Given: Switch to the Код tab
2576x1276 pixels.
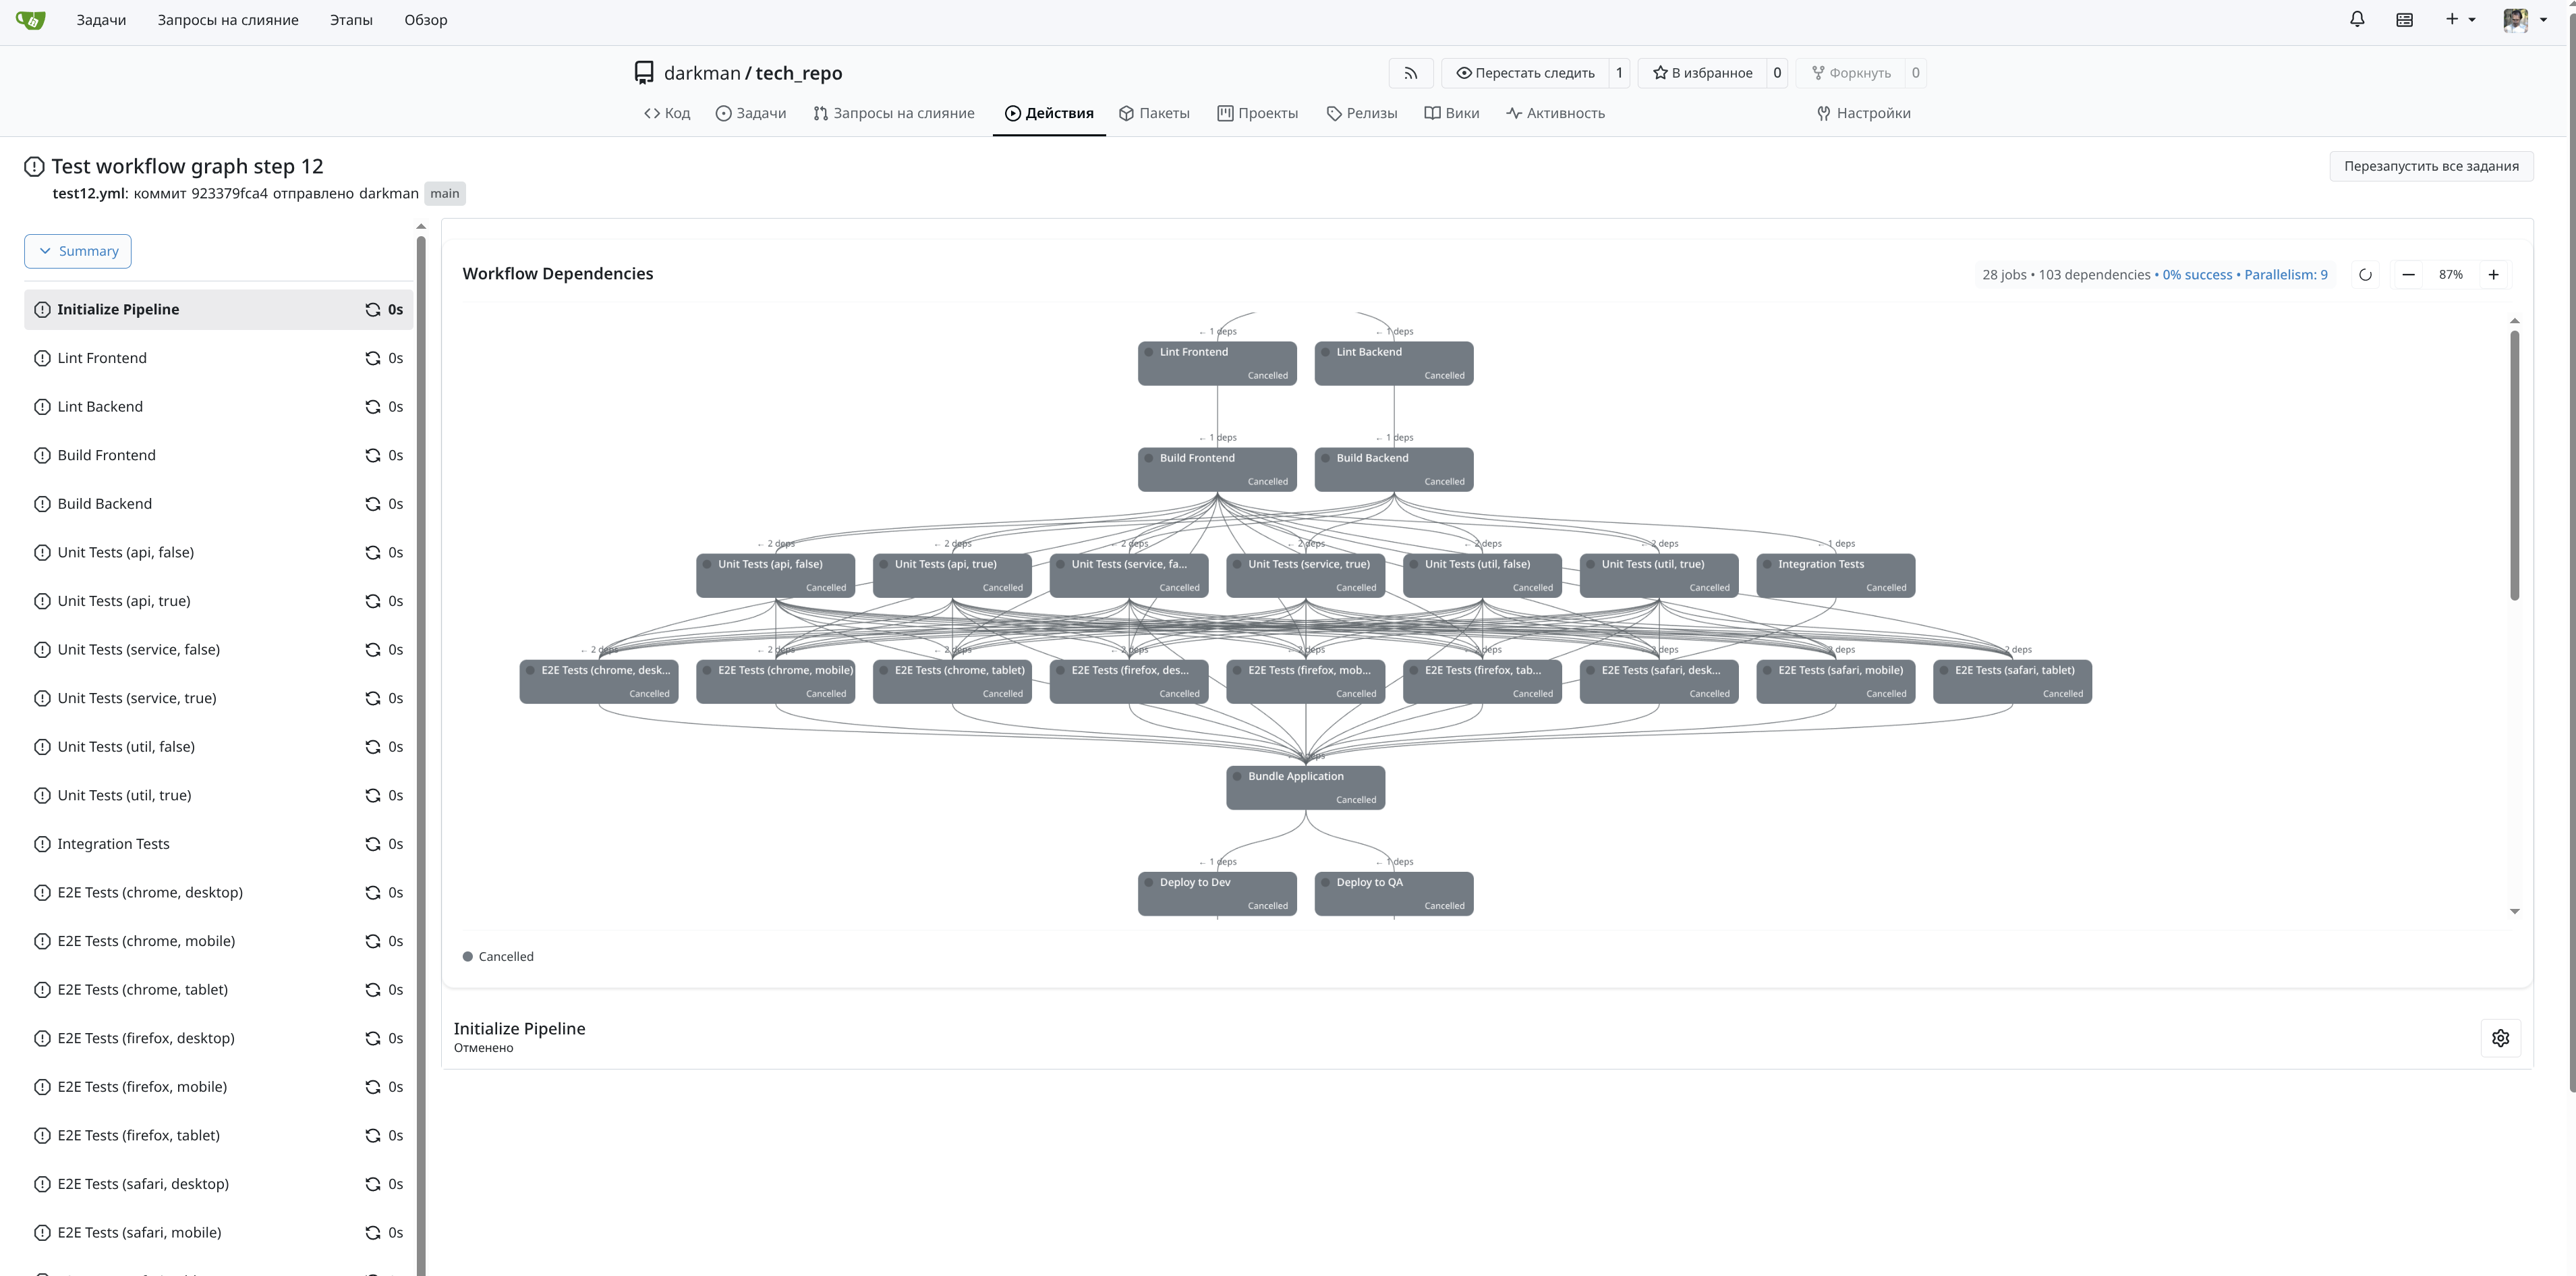Looking at the screenshot, I should click(667, 113).
